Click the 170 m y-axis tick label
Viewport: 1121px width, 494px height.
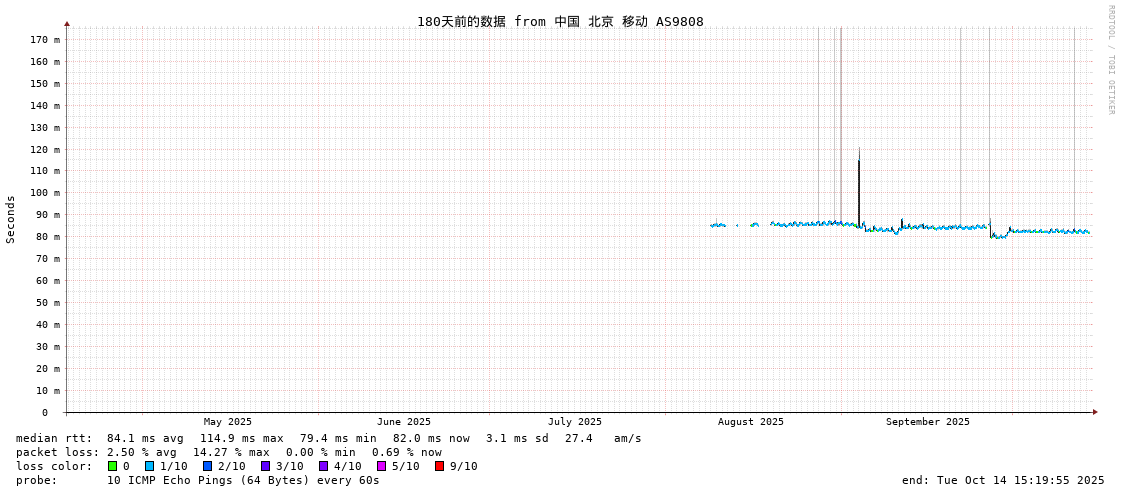(x=45, y=40)
